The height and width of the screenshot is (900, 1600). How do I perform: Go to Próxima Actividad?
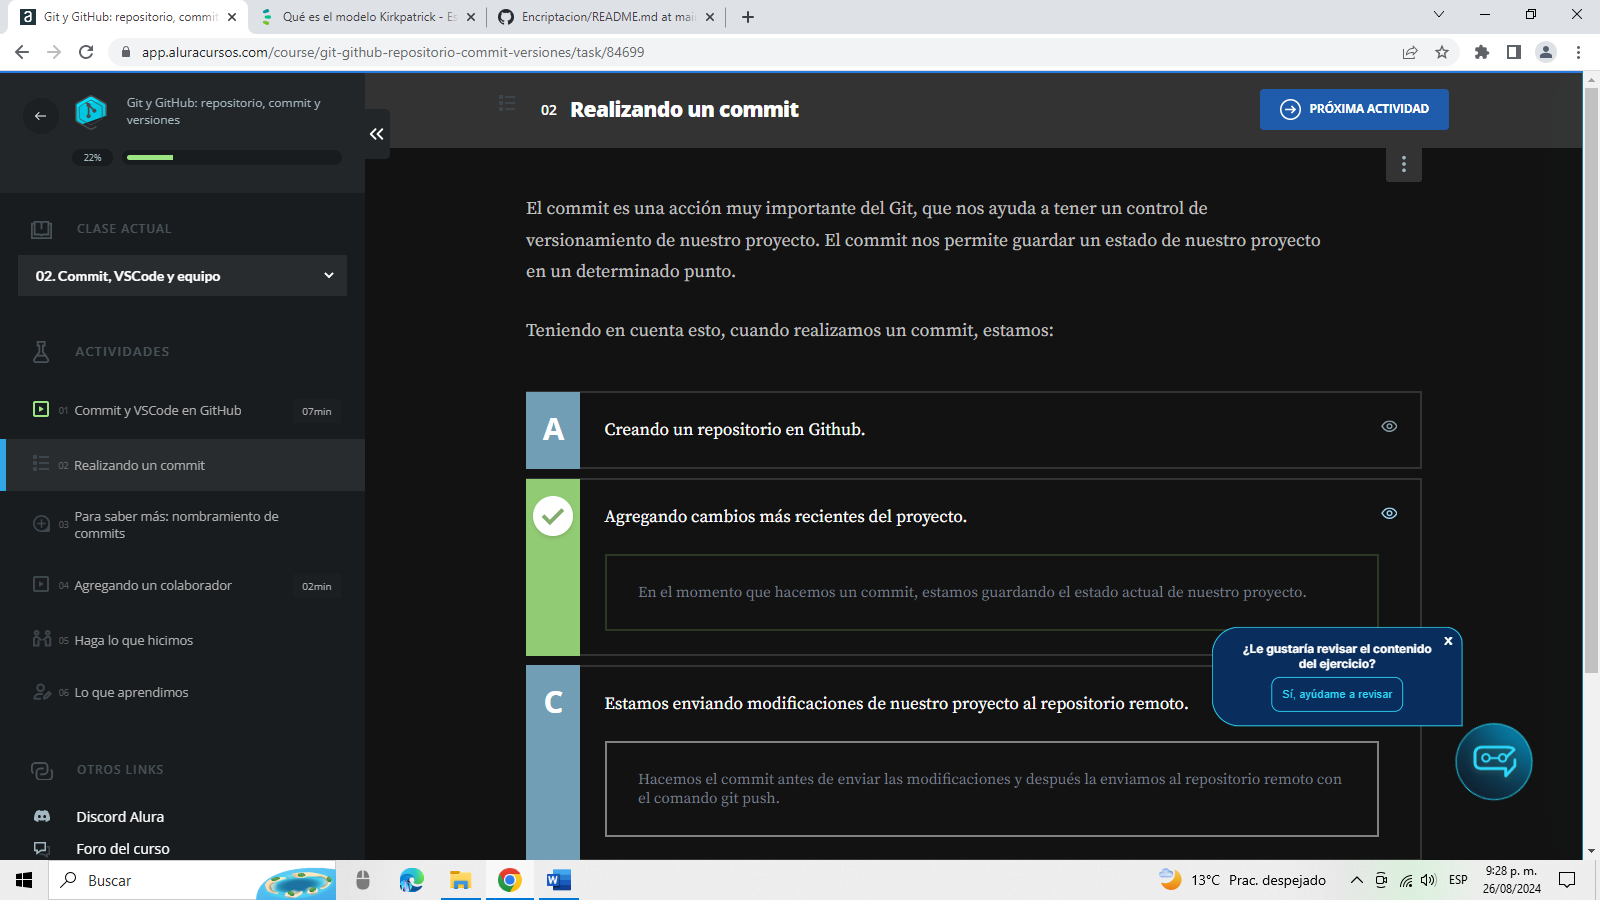click(1354, 109)
